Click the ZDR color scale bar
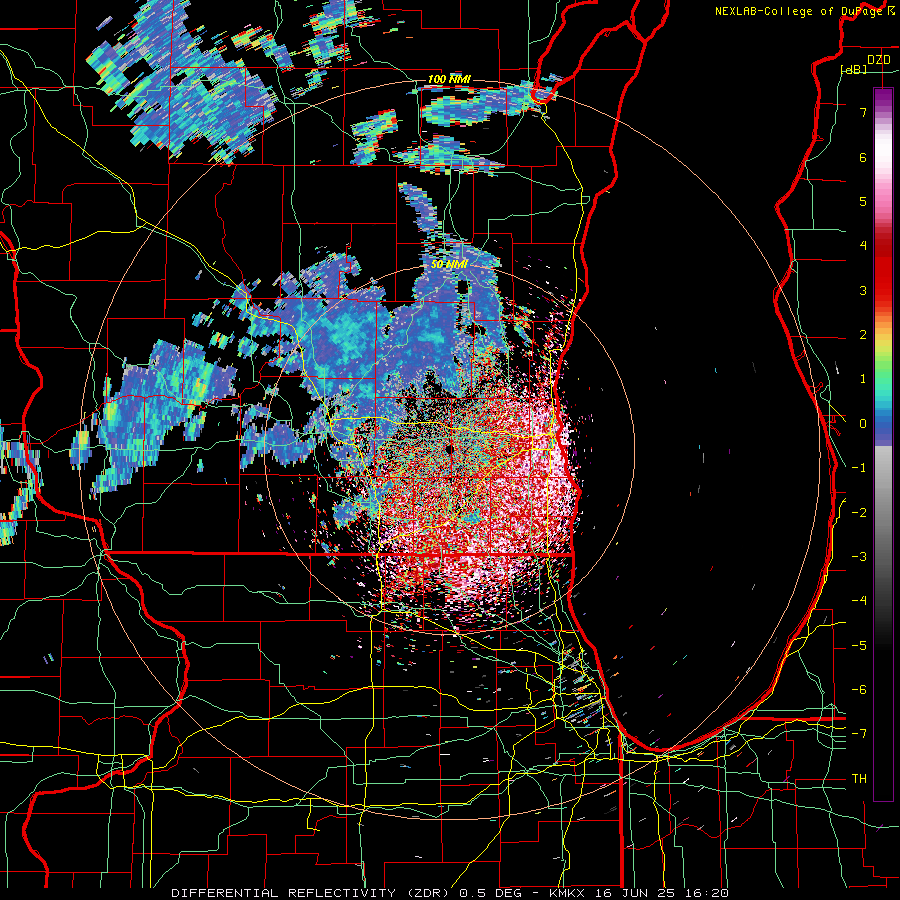900x900 pixels. (x=883, y=444)
